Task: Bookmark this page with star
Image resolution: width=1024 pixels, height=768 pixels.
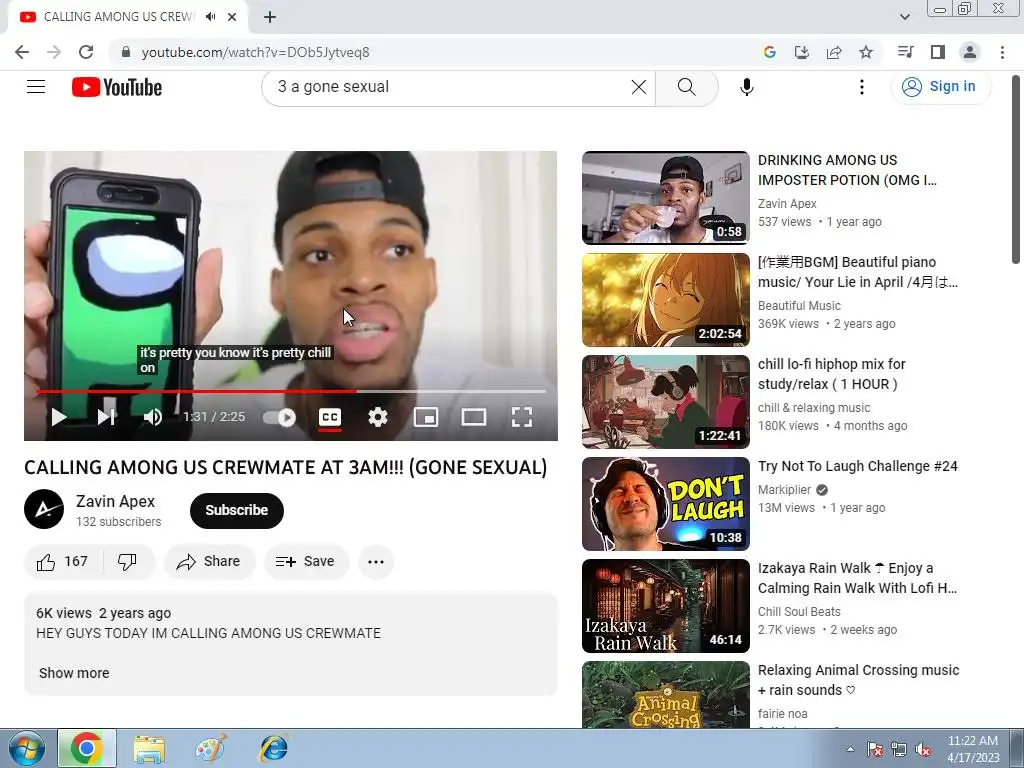Action: pyautogui.click(x=866, y=52)
